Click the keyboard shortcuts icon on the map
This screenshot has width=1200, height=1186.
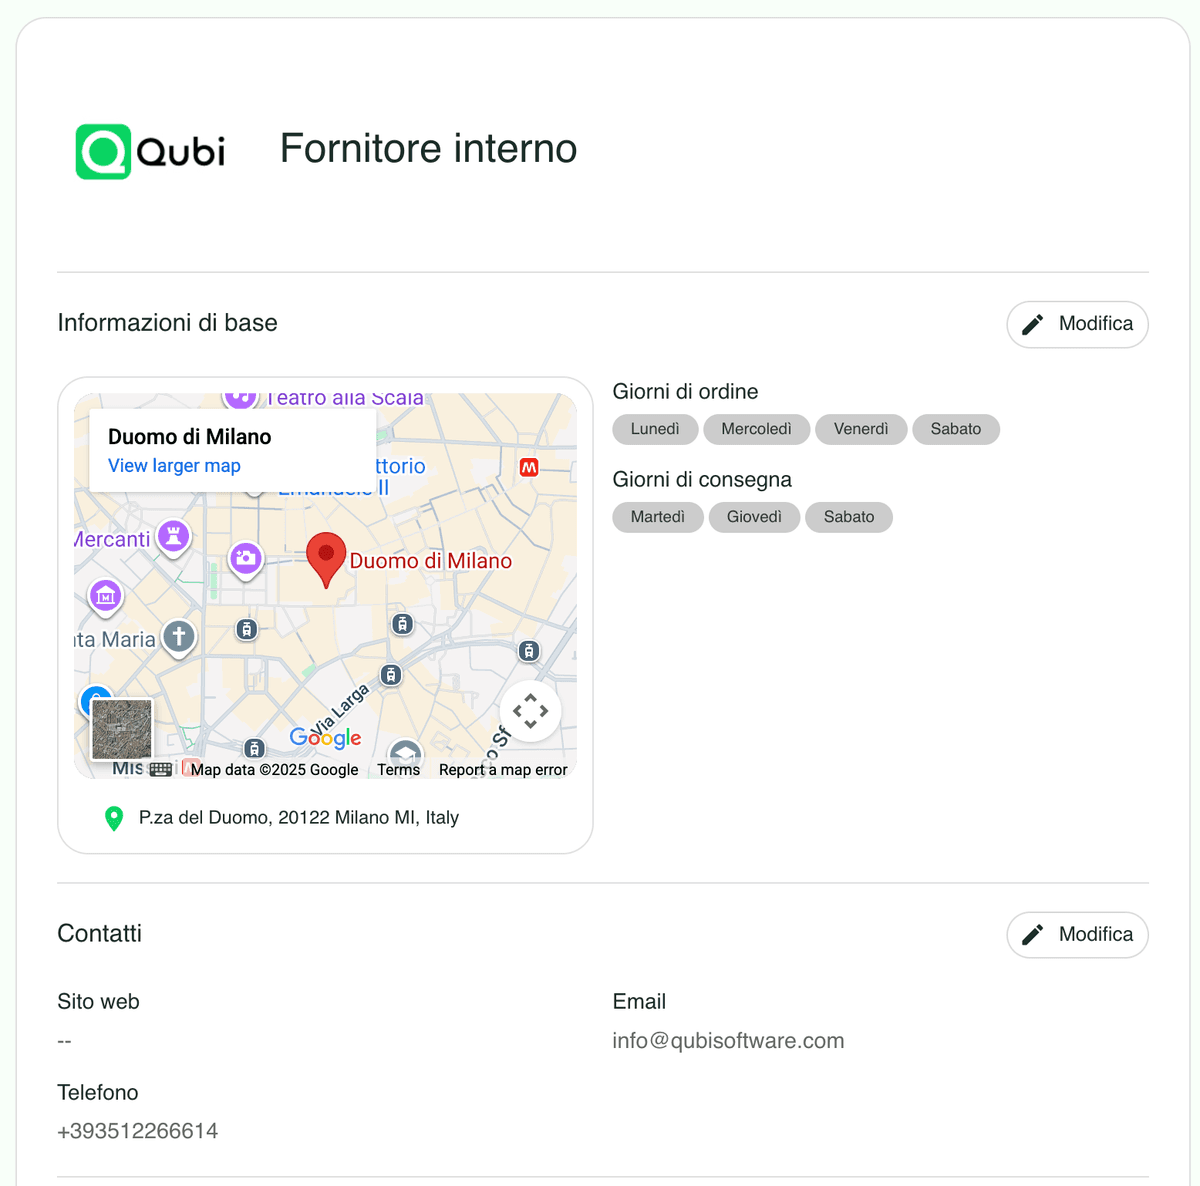point(160,769)
